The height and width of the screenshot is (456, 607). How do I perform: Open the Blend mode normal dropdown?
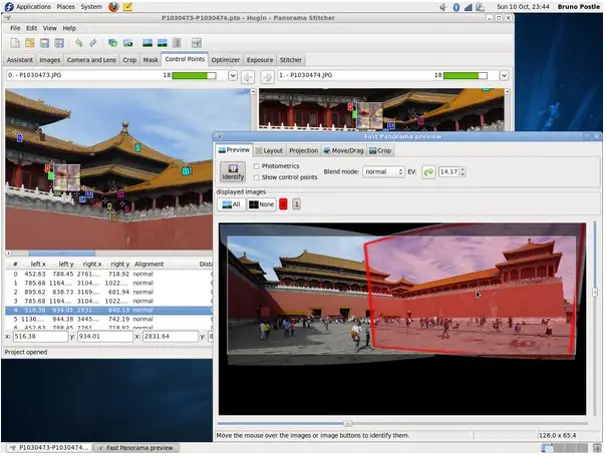coord(383,172)
